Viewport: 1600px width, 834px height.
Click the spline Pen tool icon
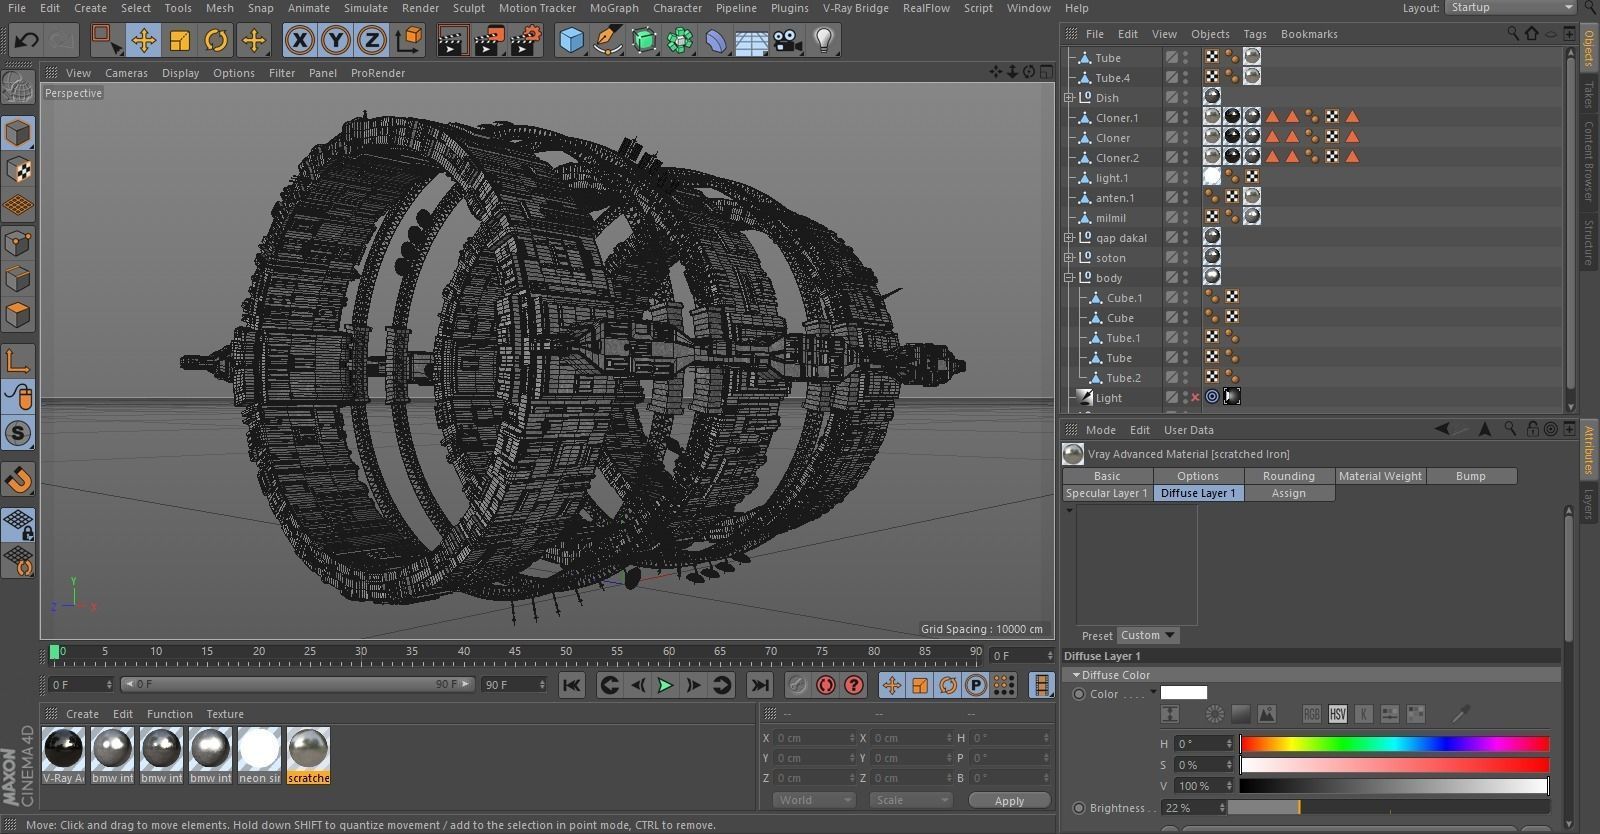pyautogui.click(x=607, y=41)
